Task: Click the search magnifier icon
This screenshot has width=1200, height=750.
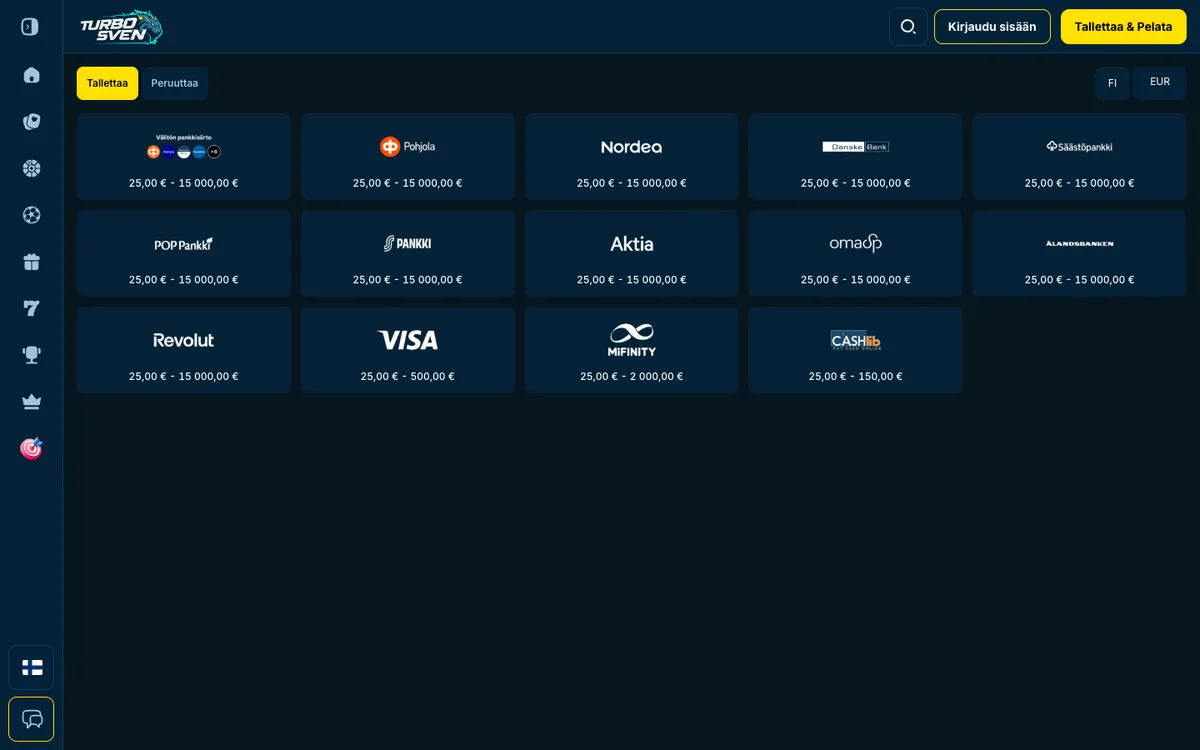Action: pos(908,27)
